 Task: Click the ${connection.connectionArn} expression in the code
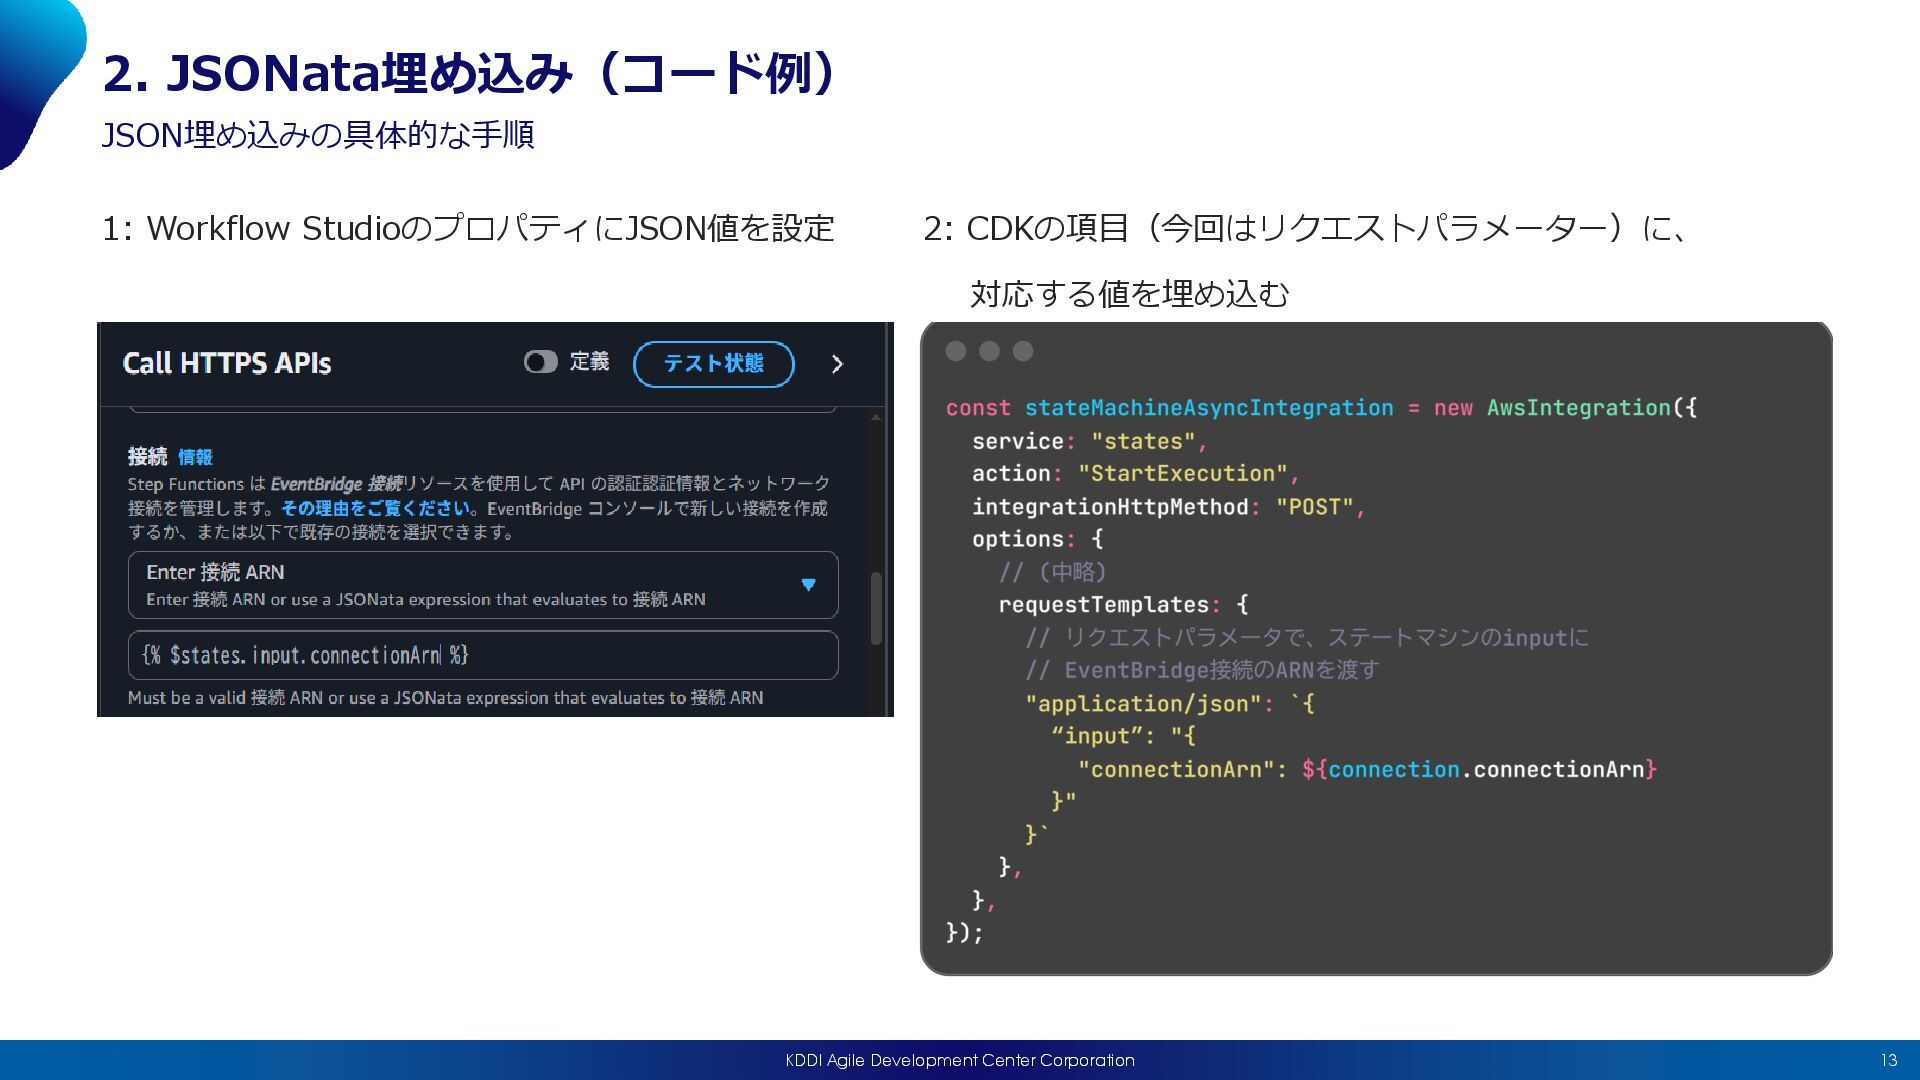(1479, 769)
